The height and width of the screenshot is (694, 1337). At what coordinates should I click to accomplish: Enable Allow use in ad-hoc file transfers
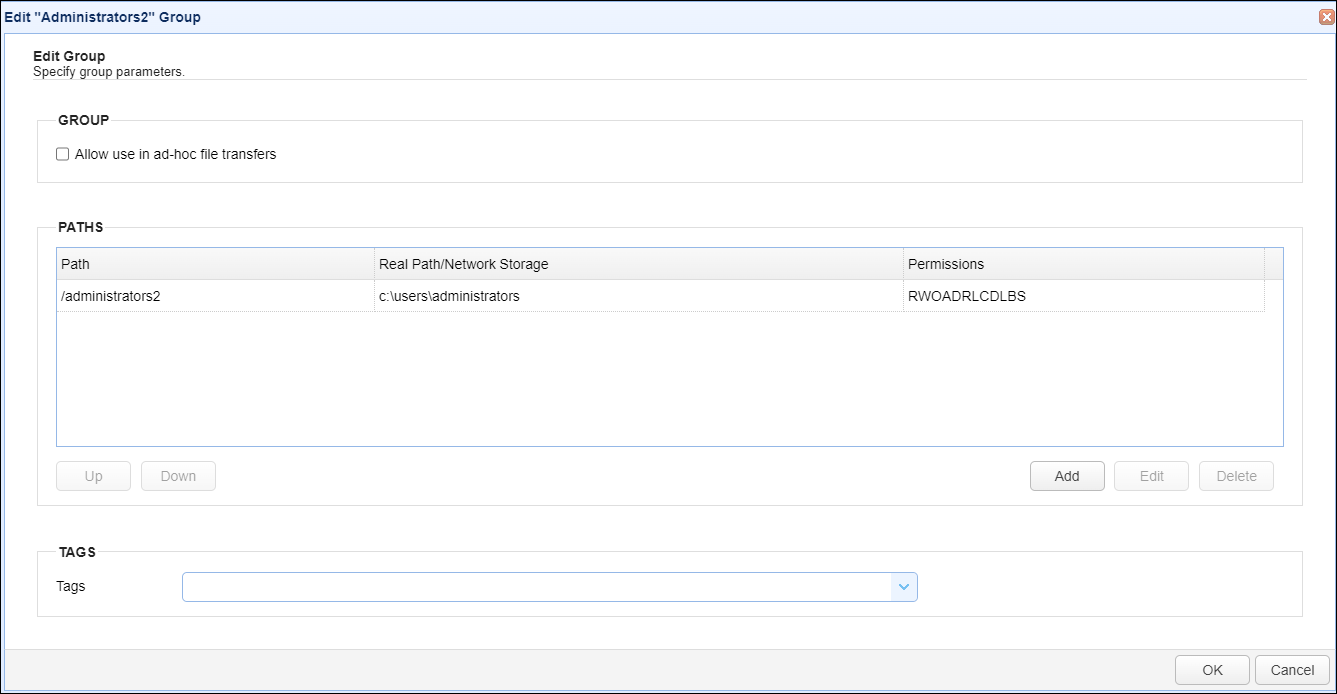62,154
